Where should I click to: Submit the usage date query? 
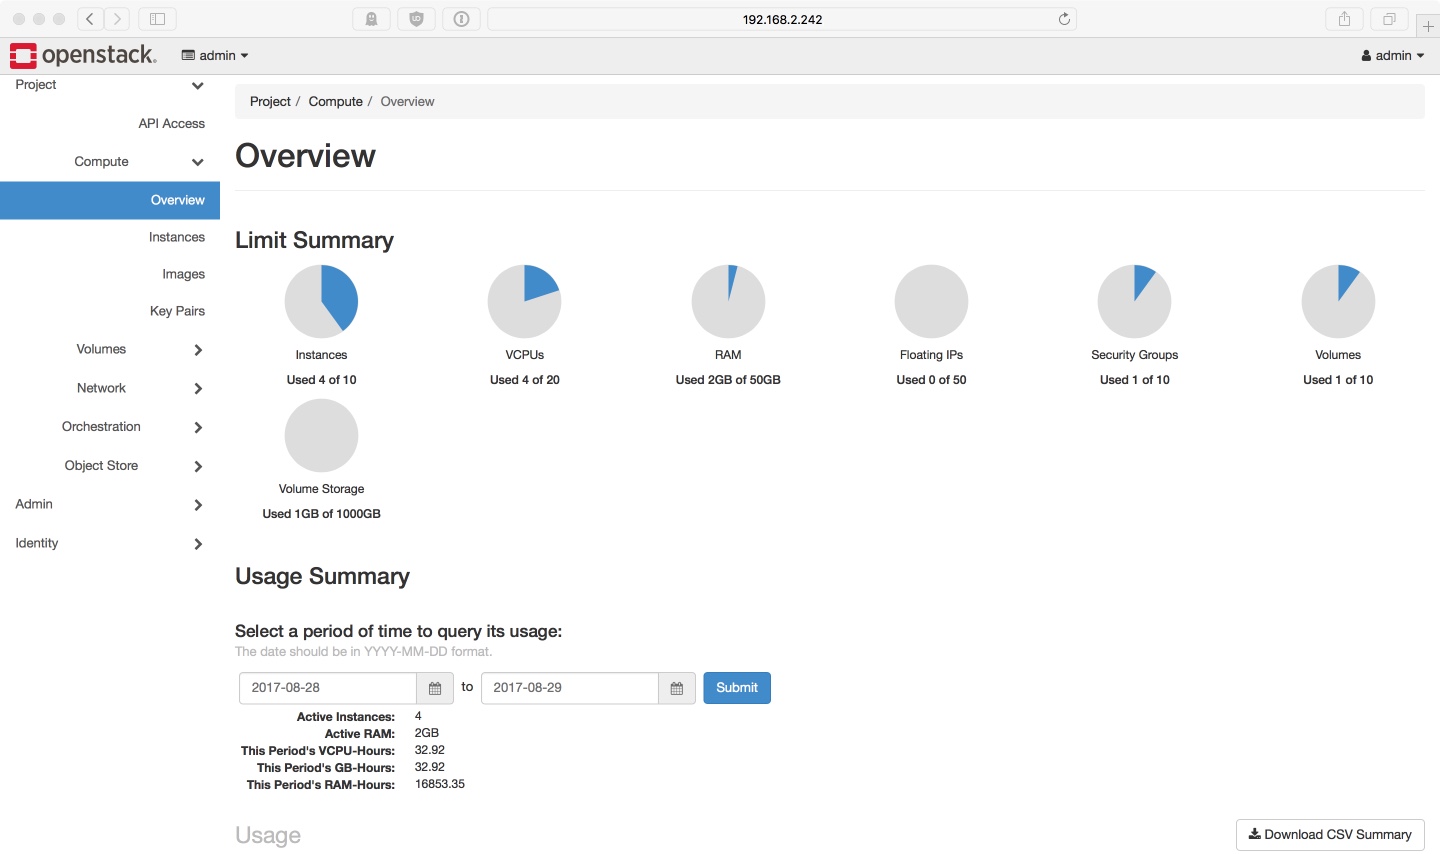click(737, 688)
